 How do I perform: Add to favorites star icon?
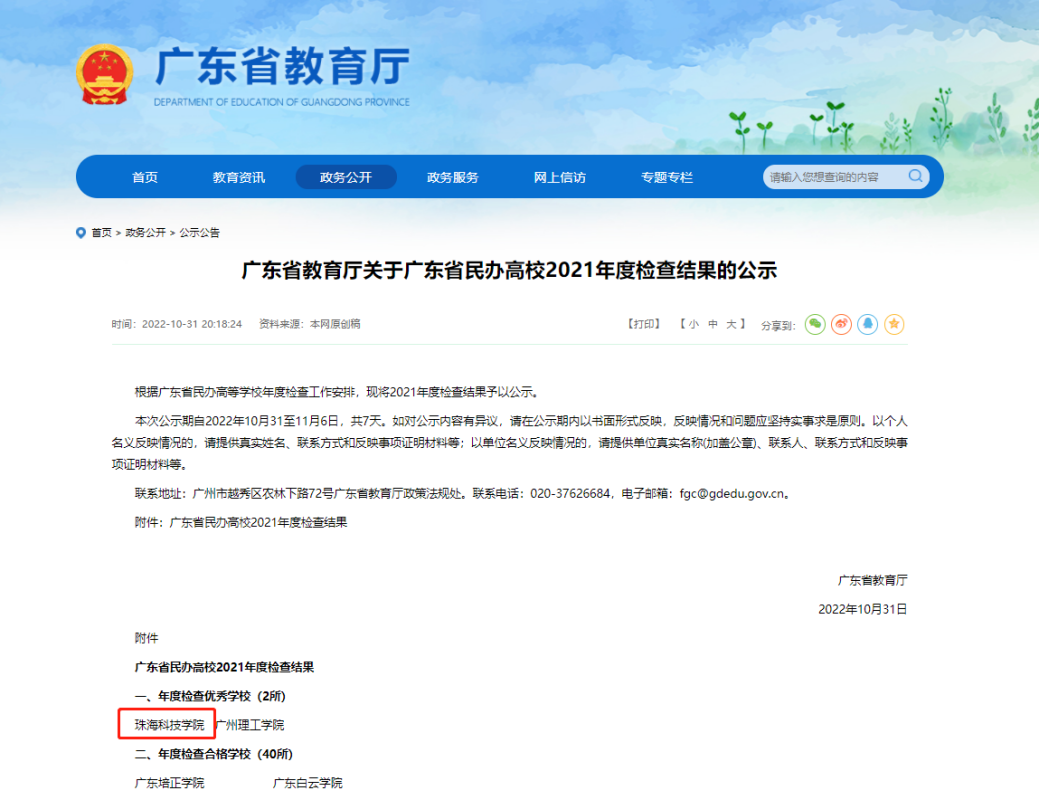pyautogui.click(x=894, y=324)
